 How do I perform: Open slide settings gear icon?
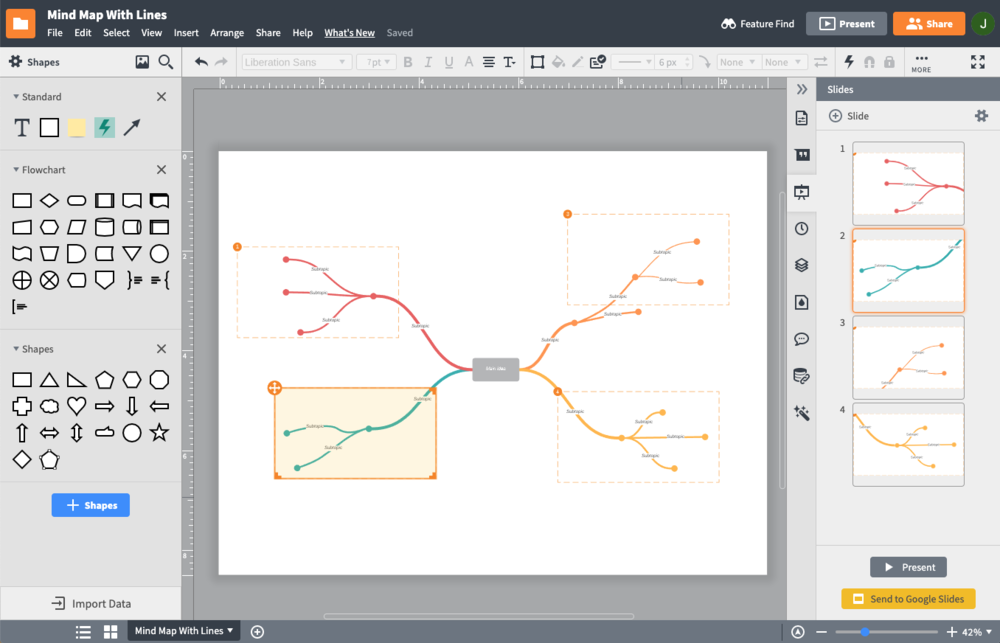coord(981,116)
